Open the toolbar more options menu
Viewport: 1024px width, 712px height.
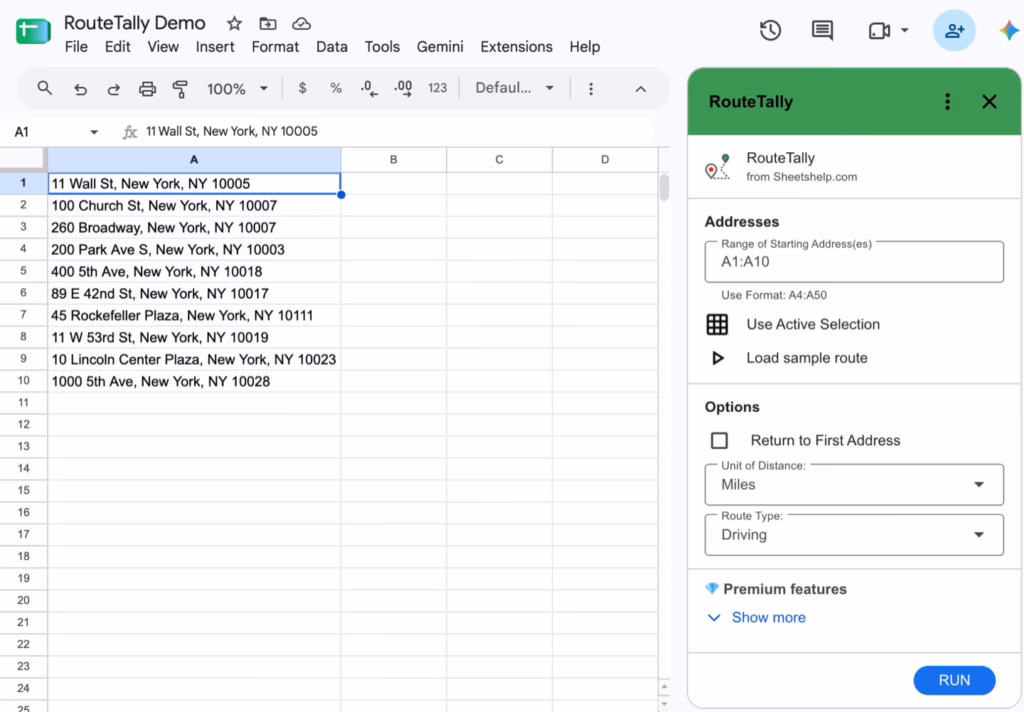(591, 89)
